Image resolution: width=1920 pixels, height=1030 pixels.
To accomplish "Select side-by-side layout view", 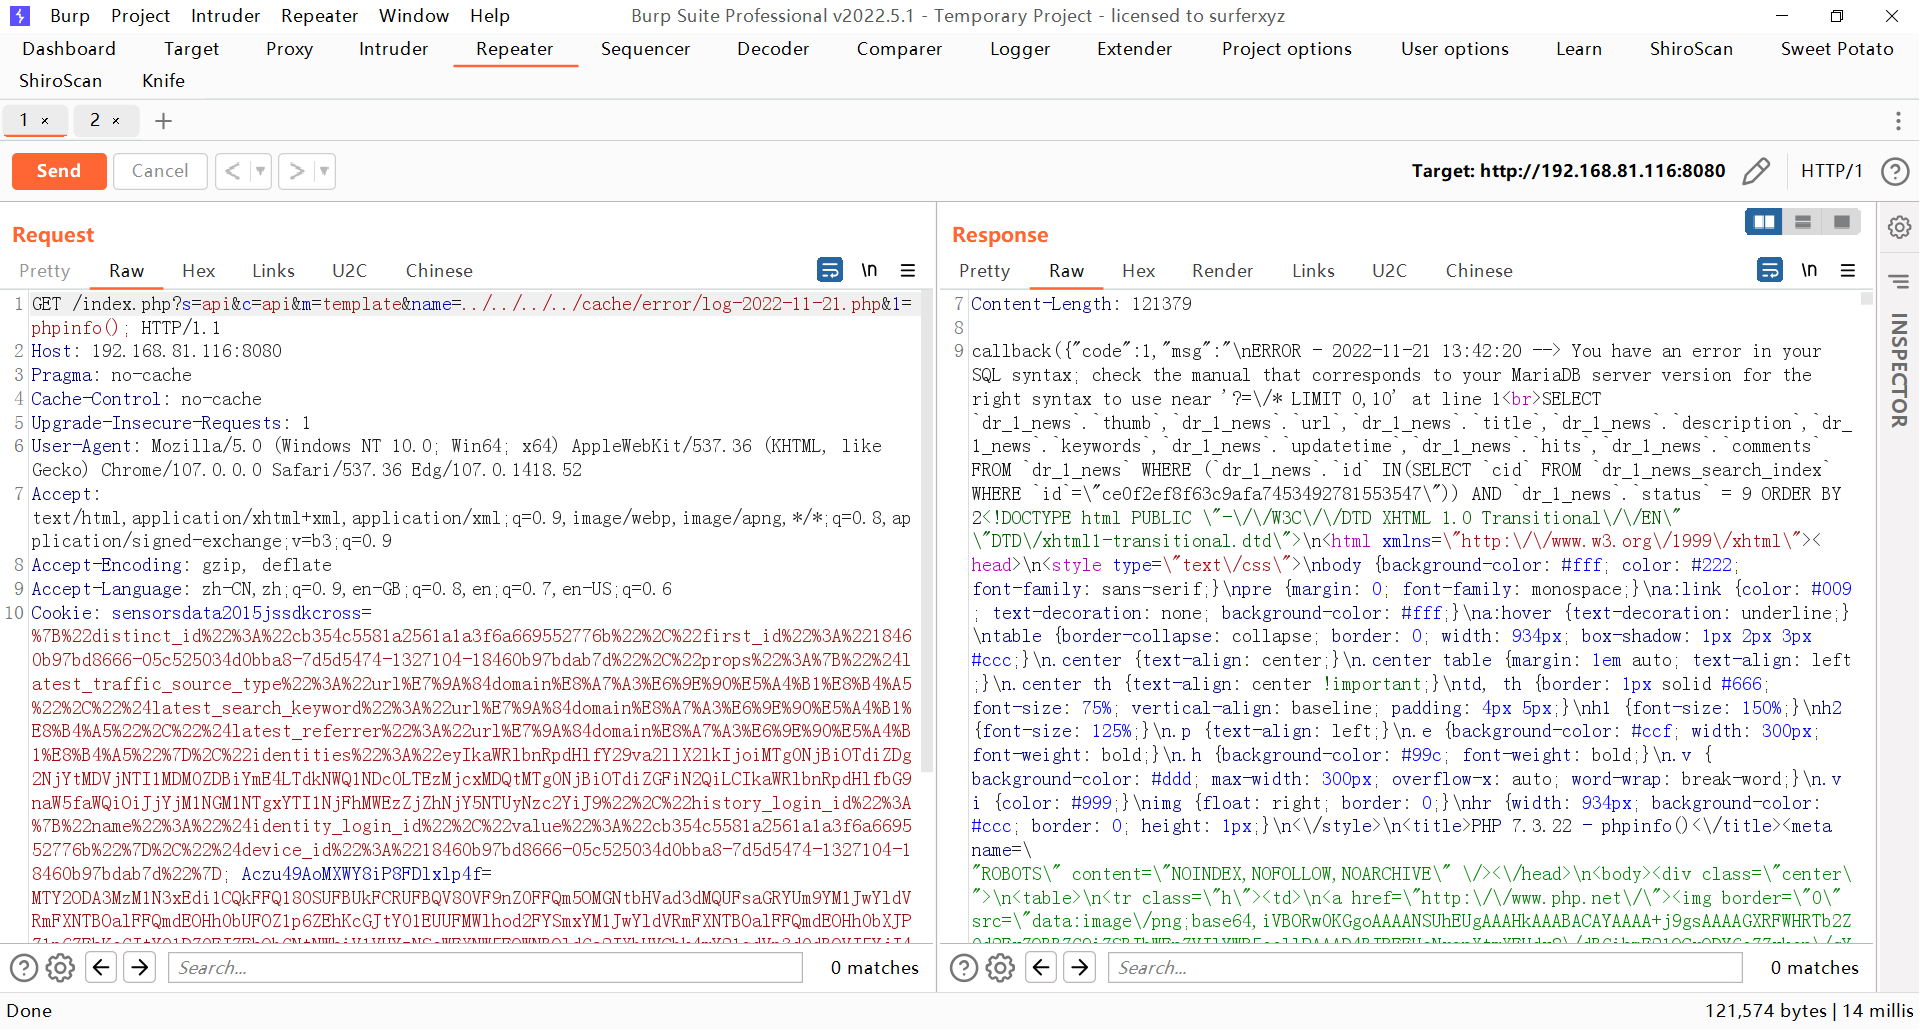I will [x=1764, y=222].
